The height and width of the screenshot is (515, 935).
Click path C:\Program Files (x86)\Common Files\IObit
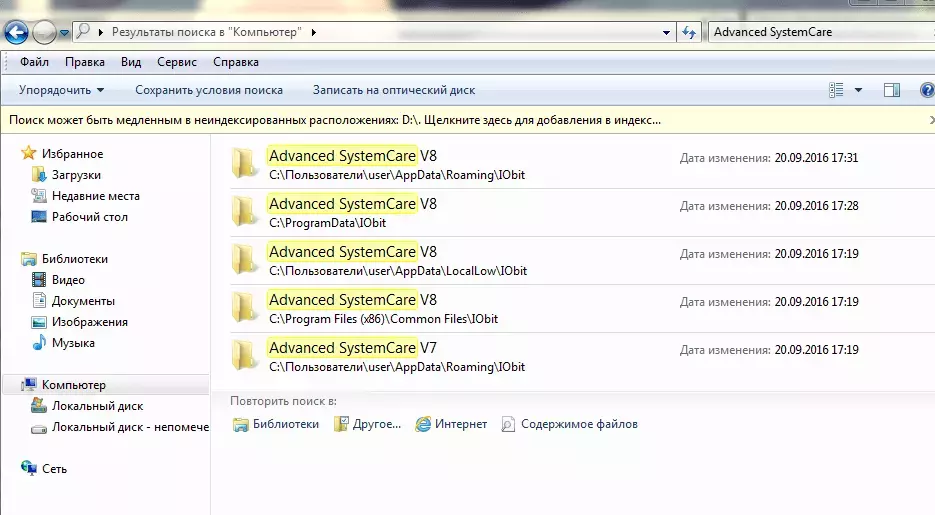[383, 319]
